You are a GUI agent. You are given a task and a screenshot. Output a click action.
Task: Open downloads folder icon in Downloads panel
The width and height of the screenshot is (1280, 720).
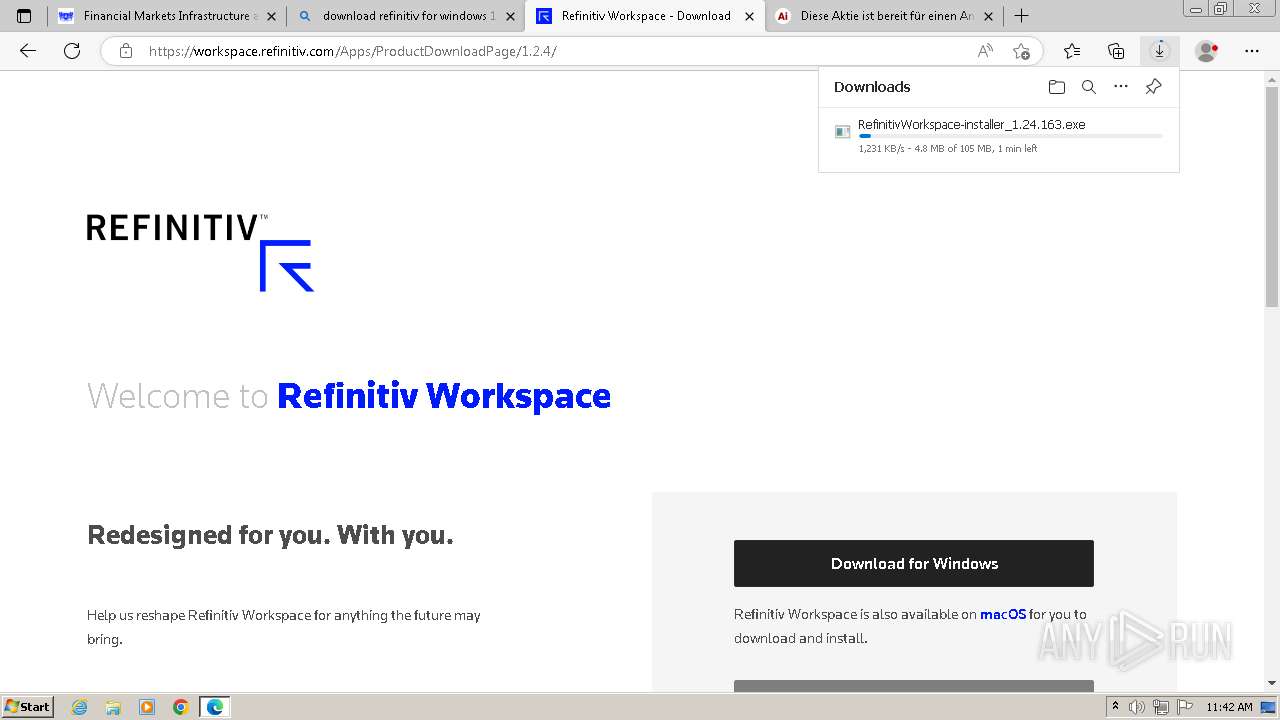point(1057,87)
